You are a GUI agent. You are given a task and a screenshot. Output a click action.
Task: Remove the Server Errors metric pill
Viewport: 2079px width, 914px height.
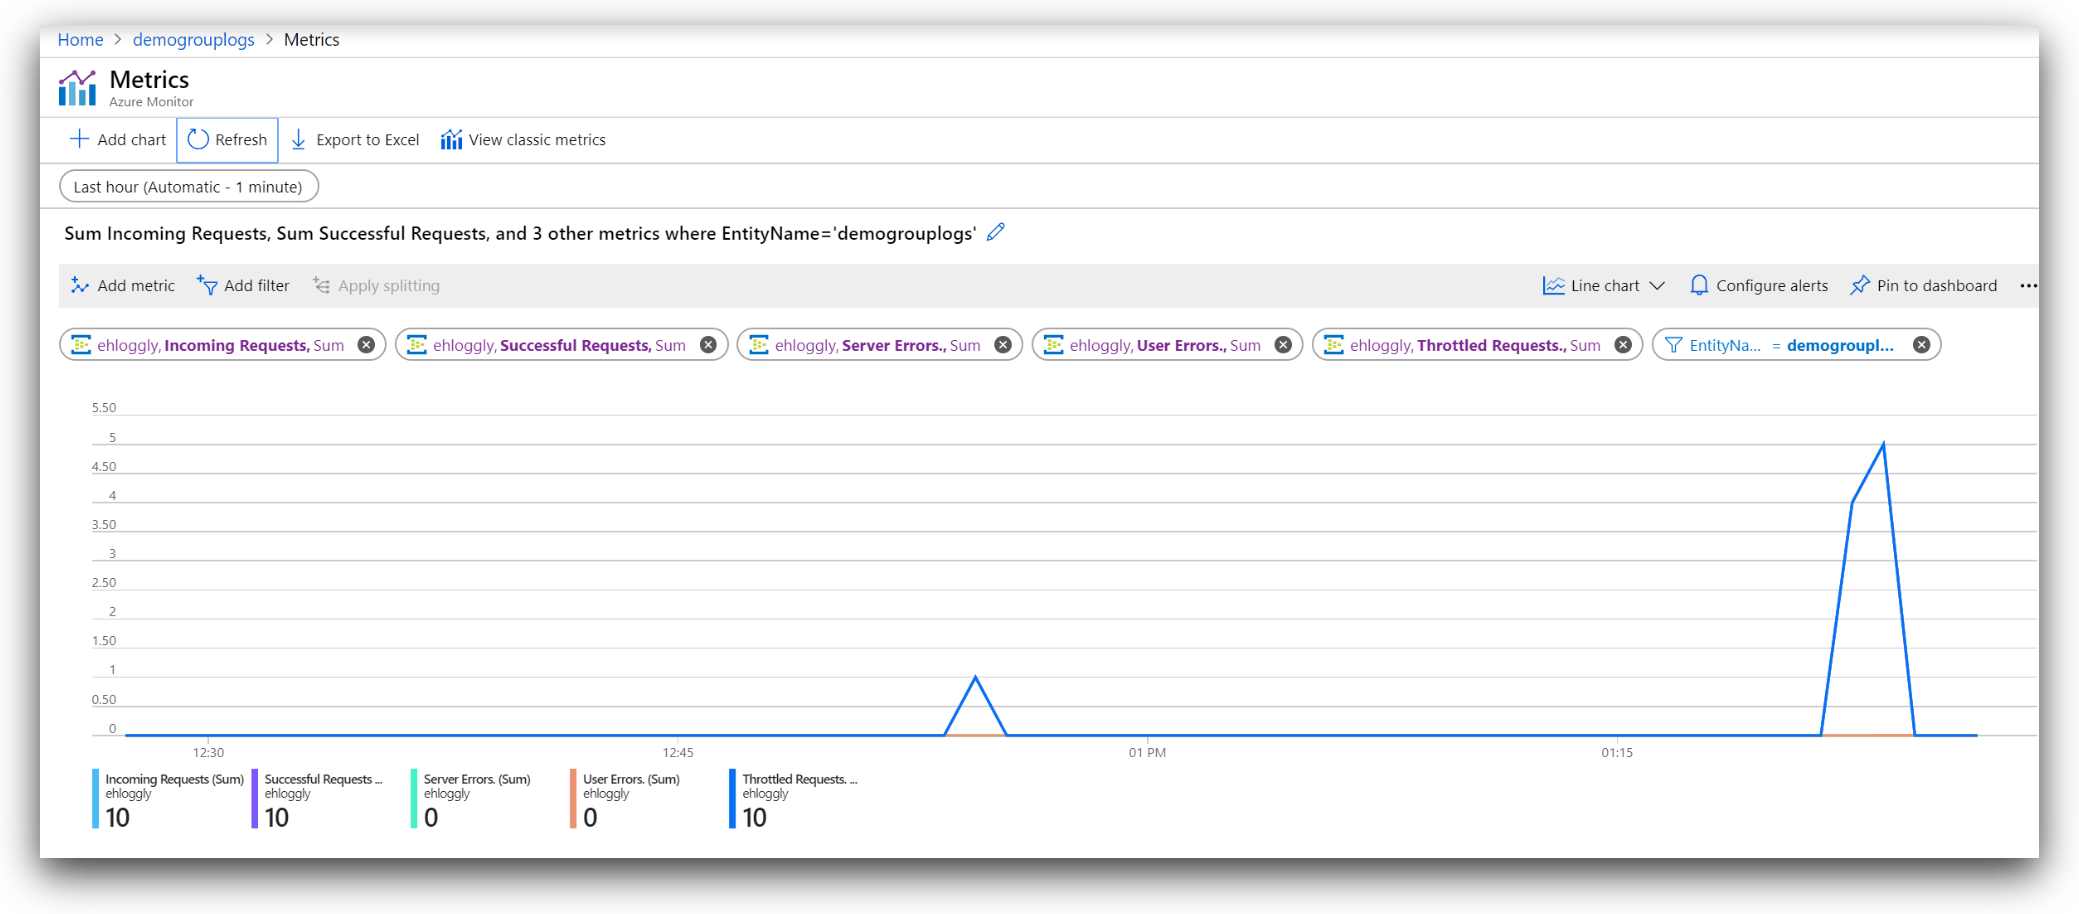[x=1002, y=345]
